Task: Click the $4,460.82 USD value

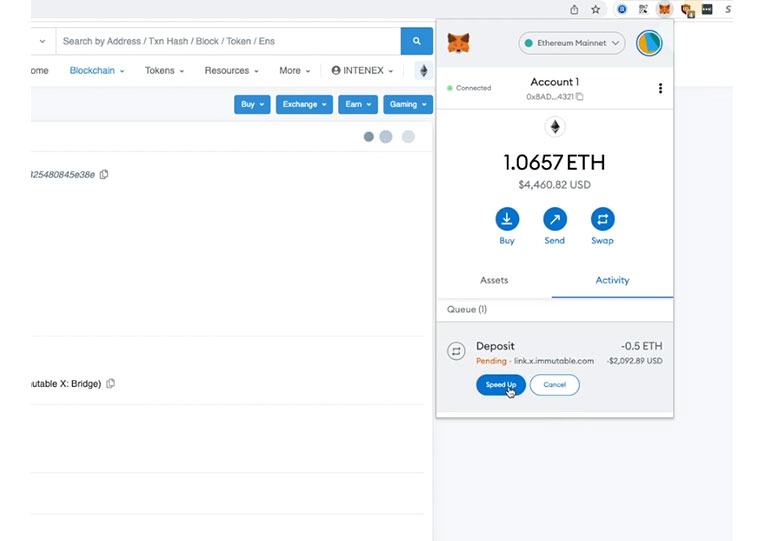Action: click(x=554, y=185)
